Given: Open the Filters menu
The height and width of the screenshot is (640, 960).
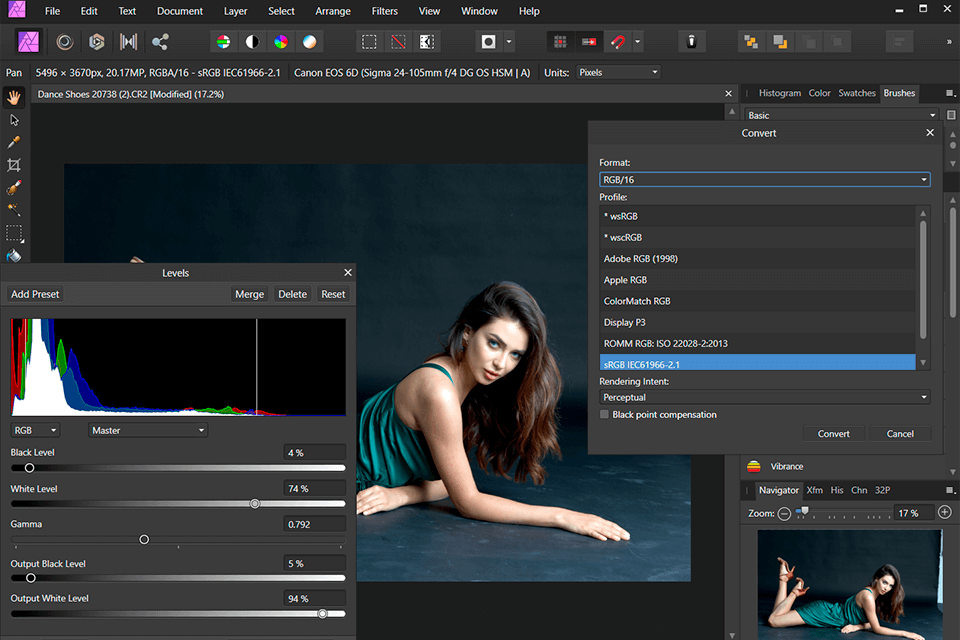Looking at the screenshot, I should 383,11.
